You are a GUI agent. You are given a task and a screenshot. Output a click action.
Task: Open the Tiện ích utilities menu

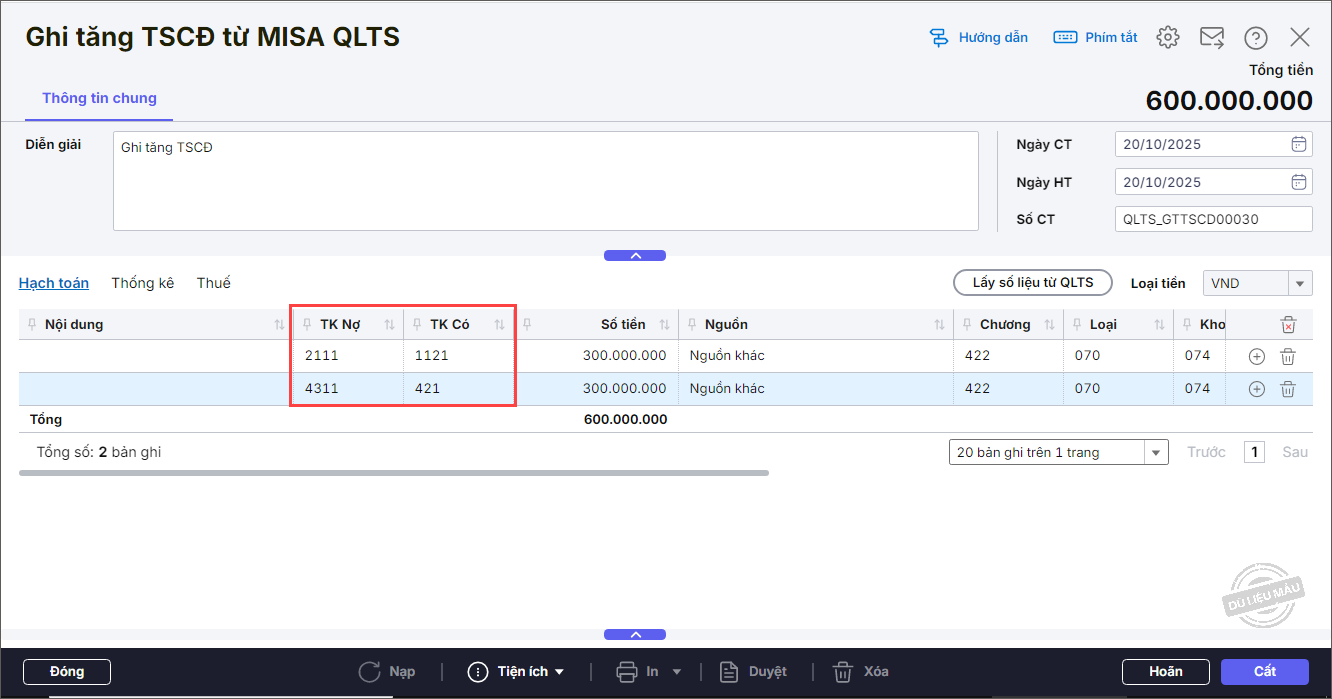516,672
